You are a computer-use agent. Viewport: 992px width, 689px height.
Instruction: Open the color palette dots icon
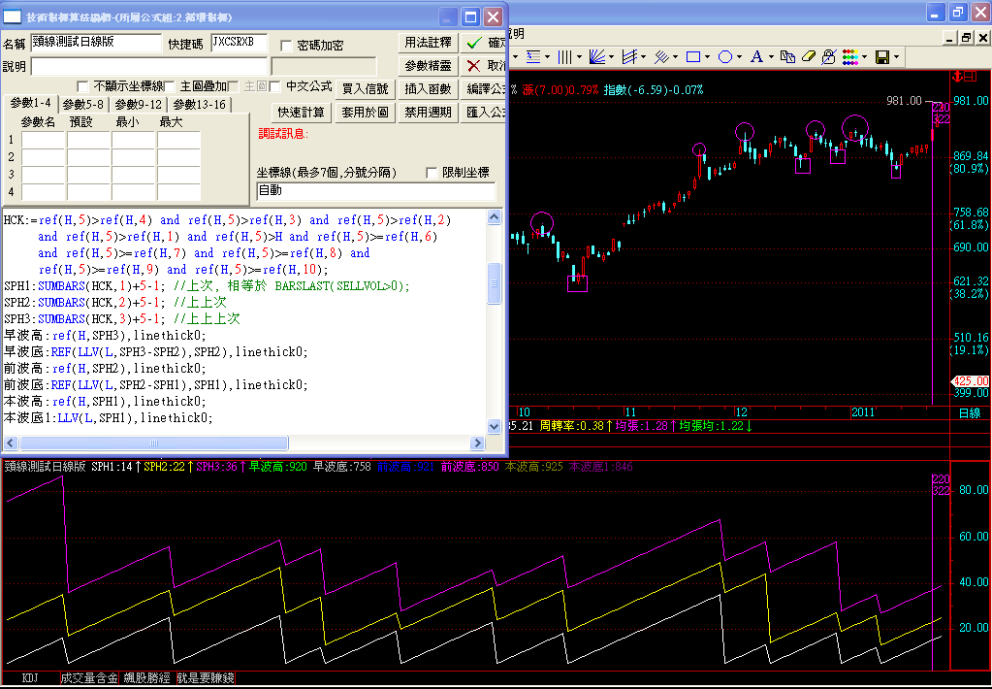tap(850, 57)
